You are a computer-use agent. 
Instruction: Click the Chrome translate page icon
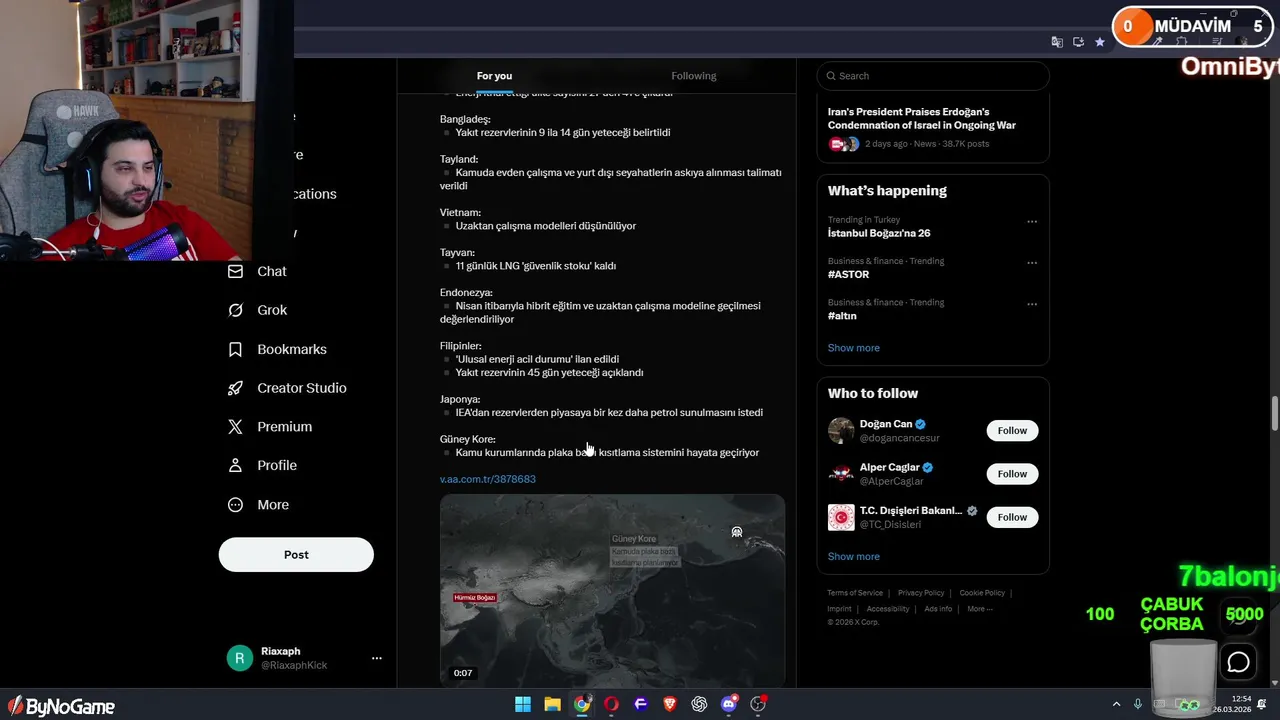(1057, 42)
